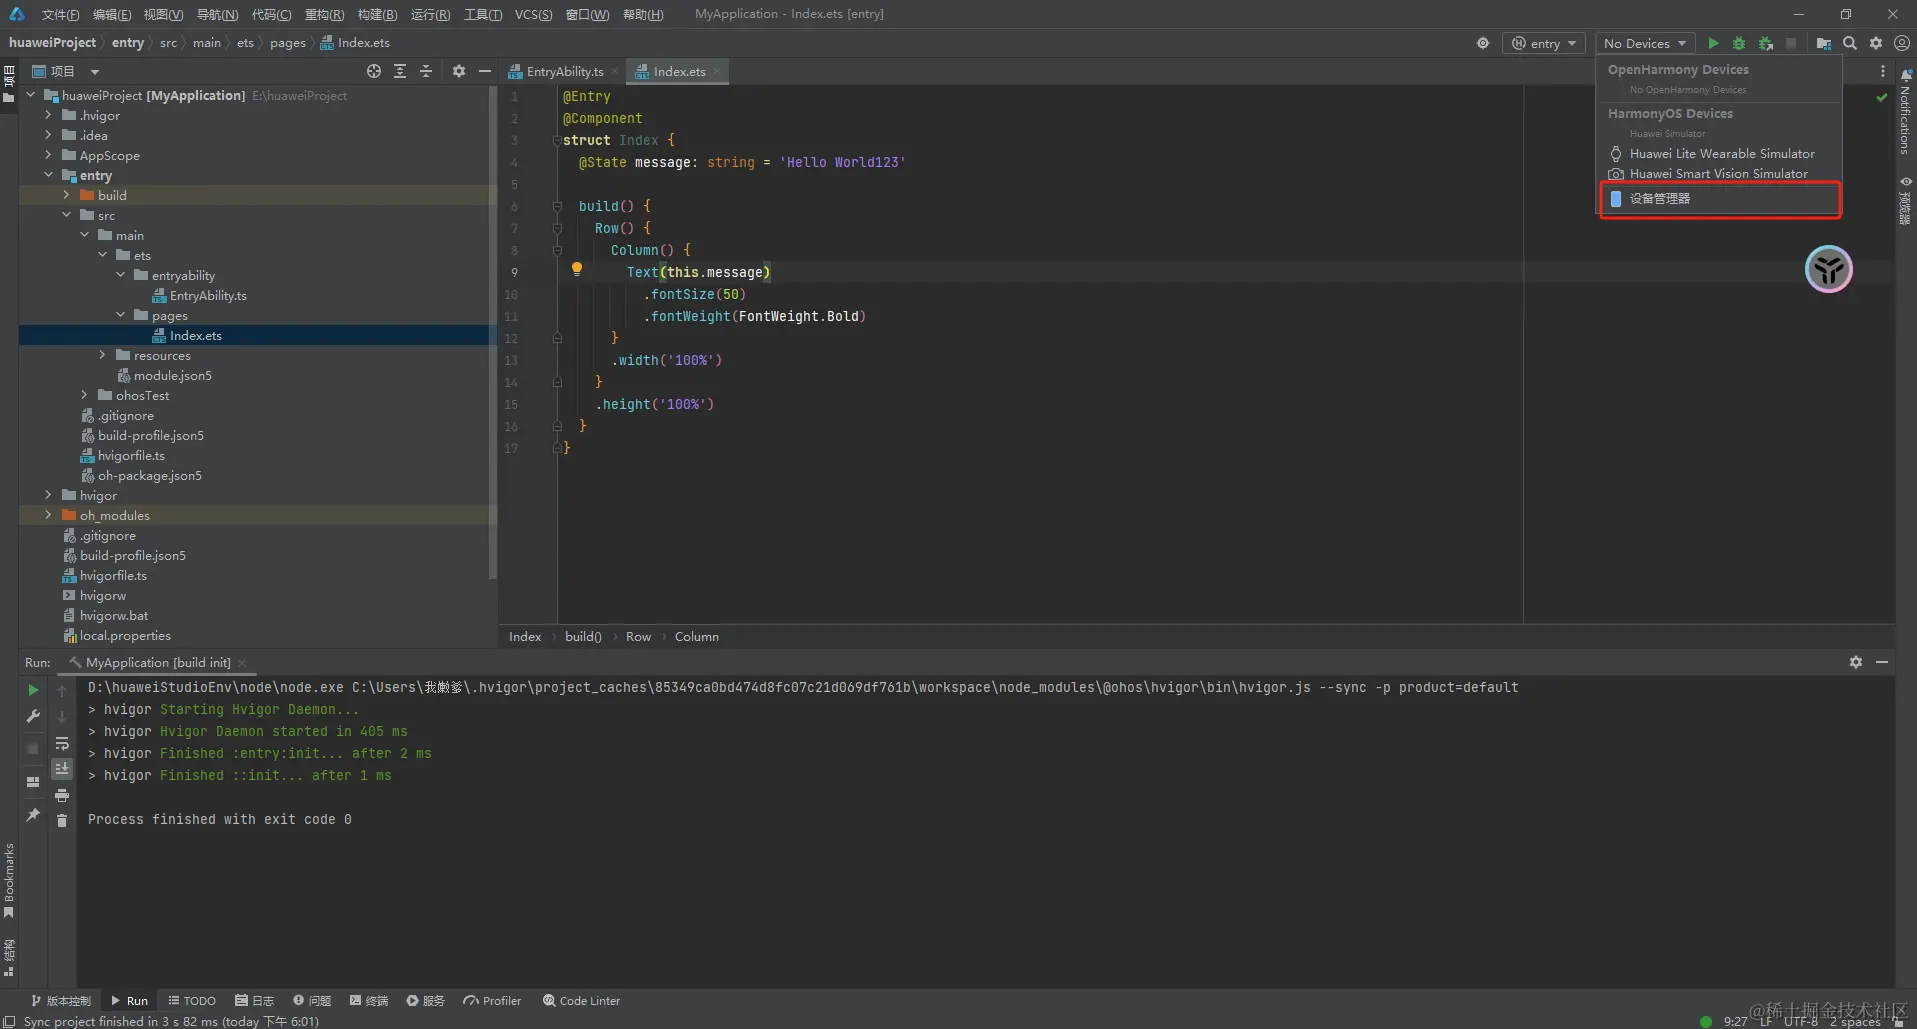Click the locate-file target icon in project panel
1917x1029 pixels.
(x=373, y=71)
